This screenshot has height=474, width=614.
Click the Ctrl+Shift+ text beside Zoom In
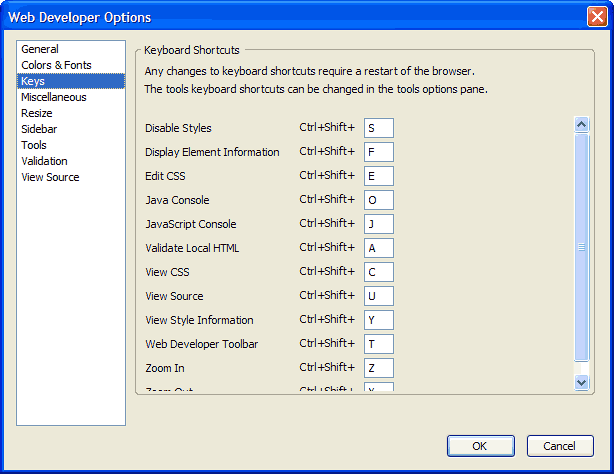tap(327, 367)
